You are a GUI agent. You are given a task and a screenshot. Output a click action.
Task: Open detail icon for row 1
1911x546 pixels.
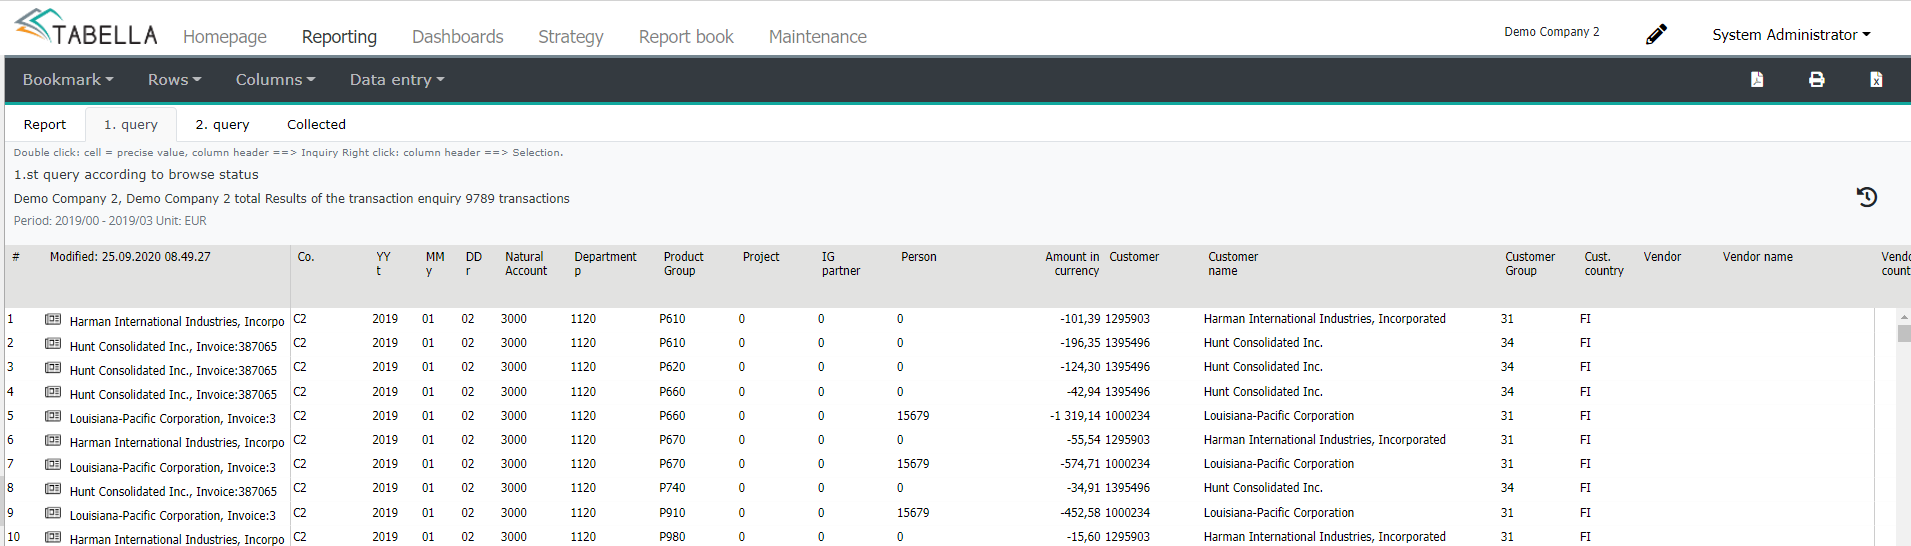coord(53,320)
